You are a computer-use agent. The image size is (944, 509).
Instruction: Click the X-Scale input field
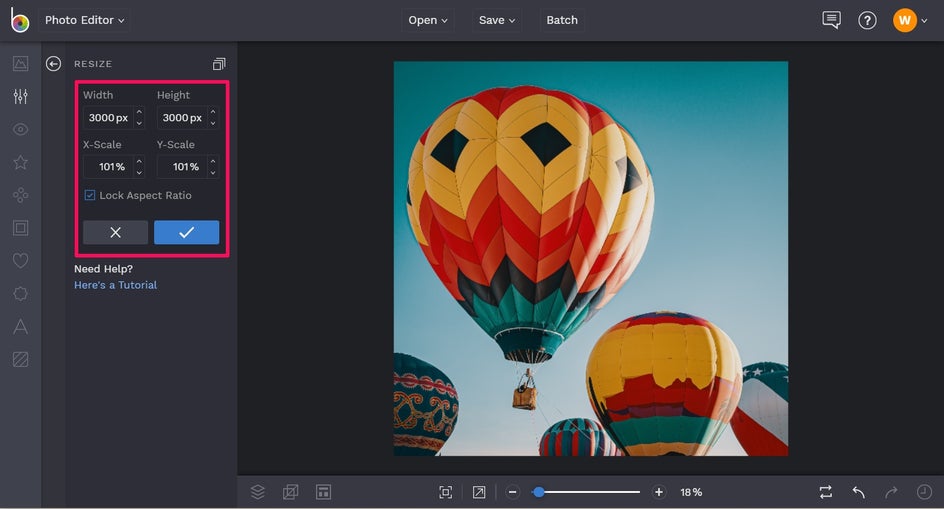click(x=108, y=167)
